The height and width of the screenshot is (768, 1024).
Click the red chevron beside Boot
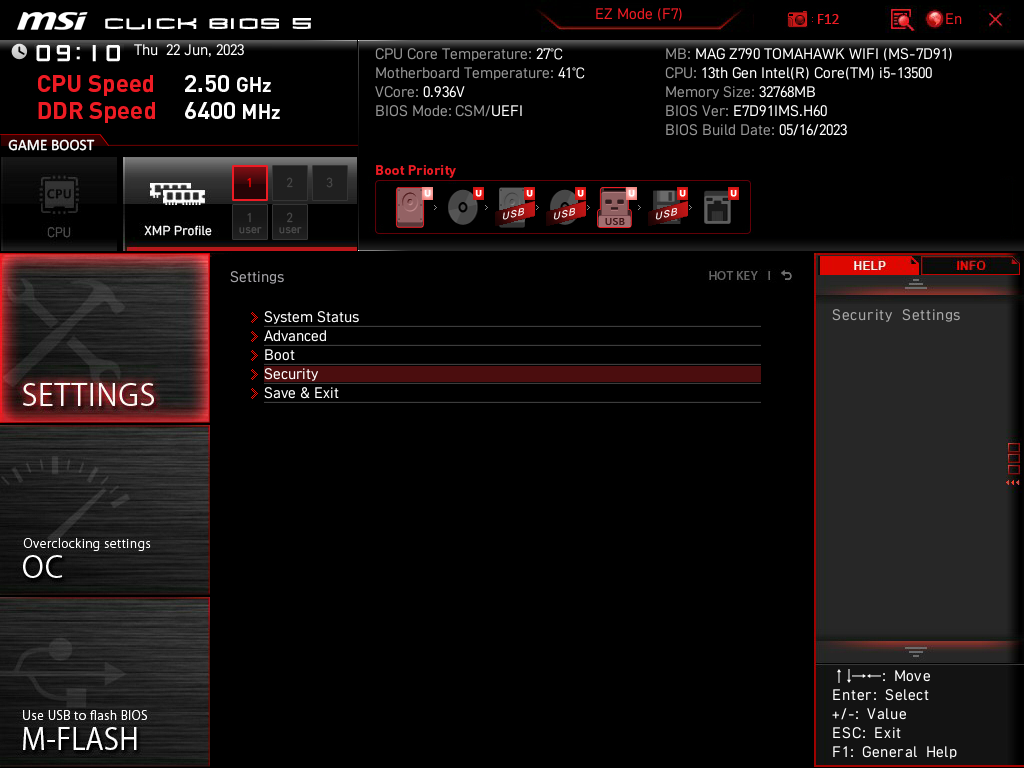pos(254,355)
